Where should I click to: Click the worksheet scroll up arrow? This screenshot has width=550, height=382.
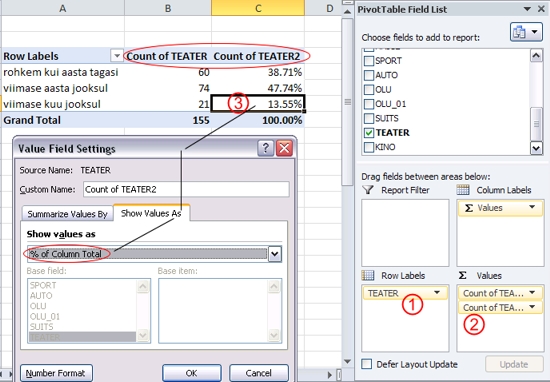point(347,12)
